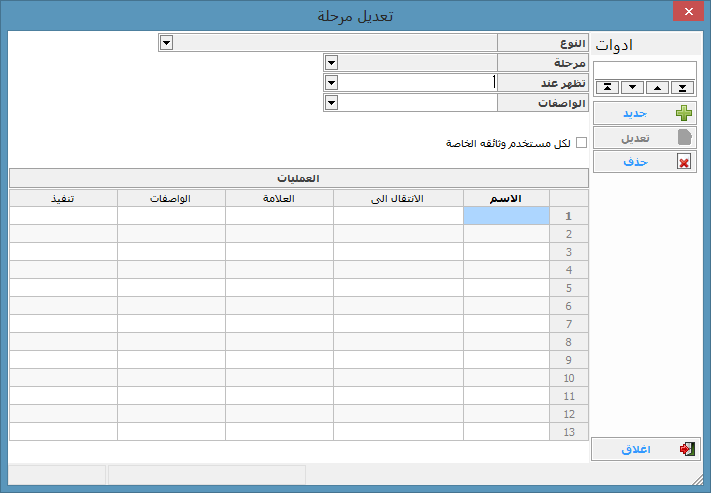The height and width of the screenshot is (493, 711).
Task: Click the تنفيذ cell in row 3
Action: click(x=63, y=252)
